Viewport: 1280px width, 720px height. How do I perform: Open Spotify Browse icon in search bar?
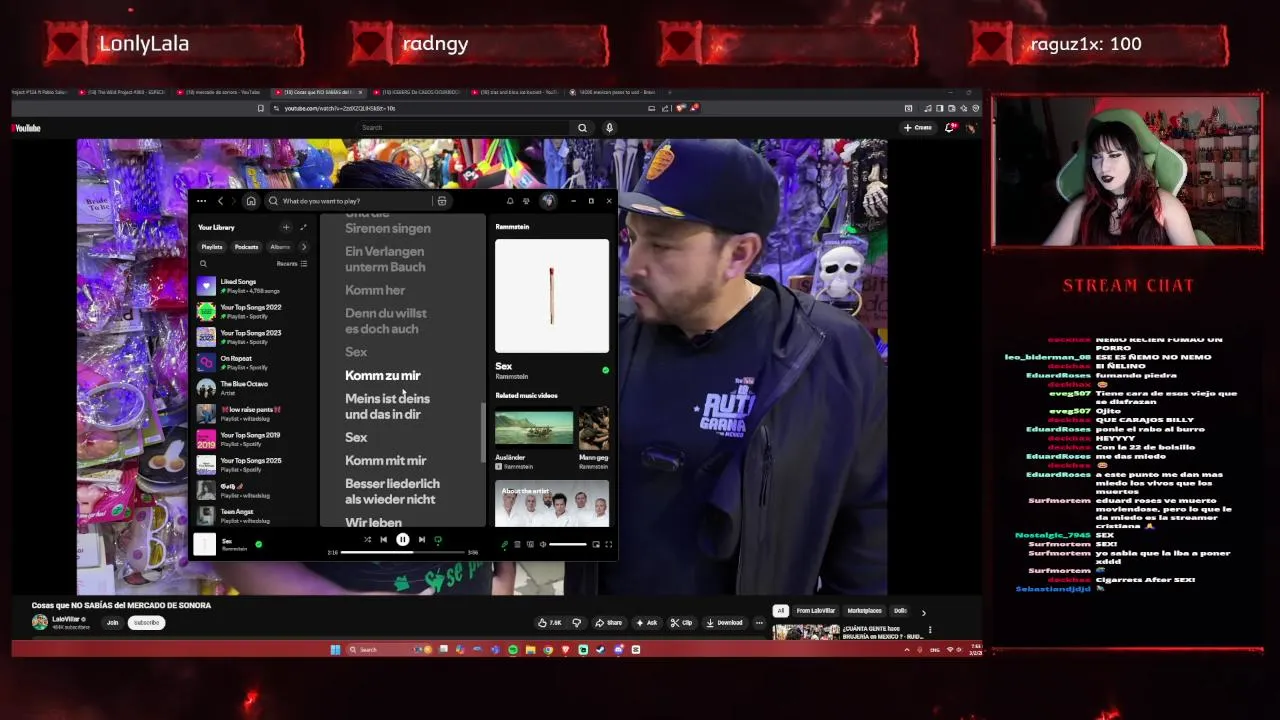[441, 201]
